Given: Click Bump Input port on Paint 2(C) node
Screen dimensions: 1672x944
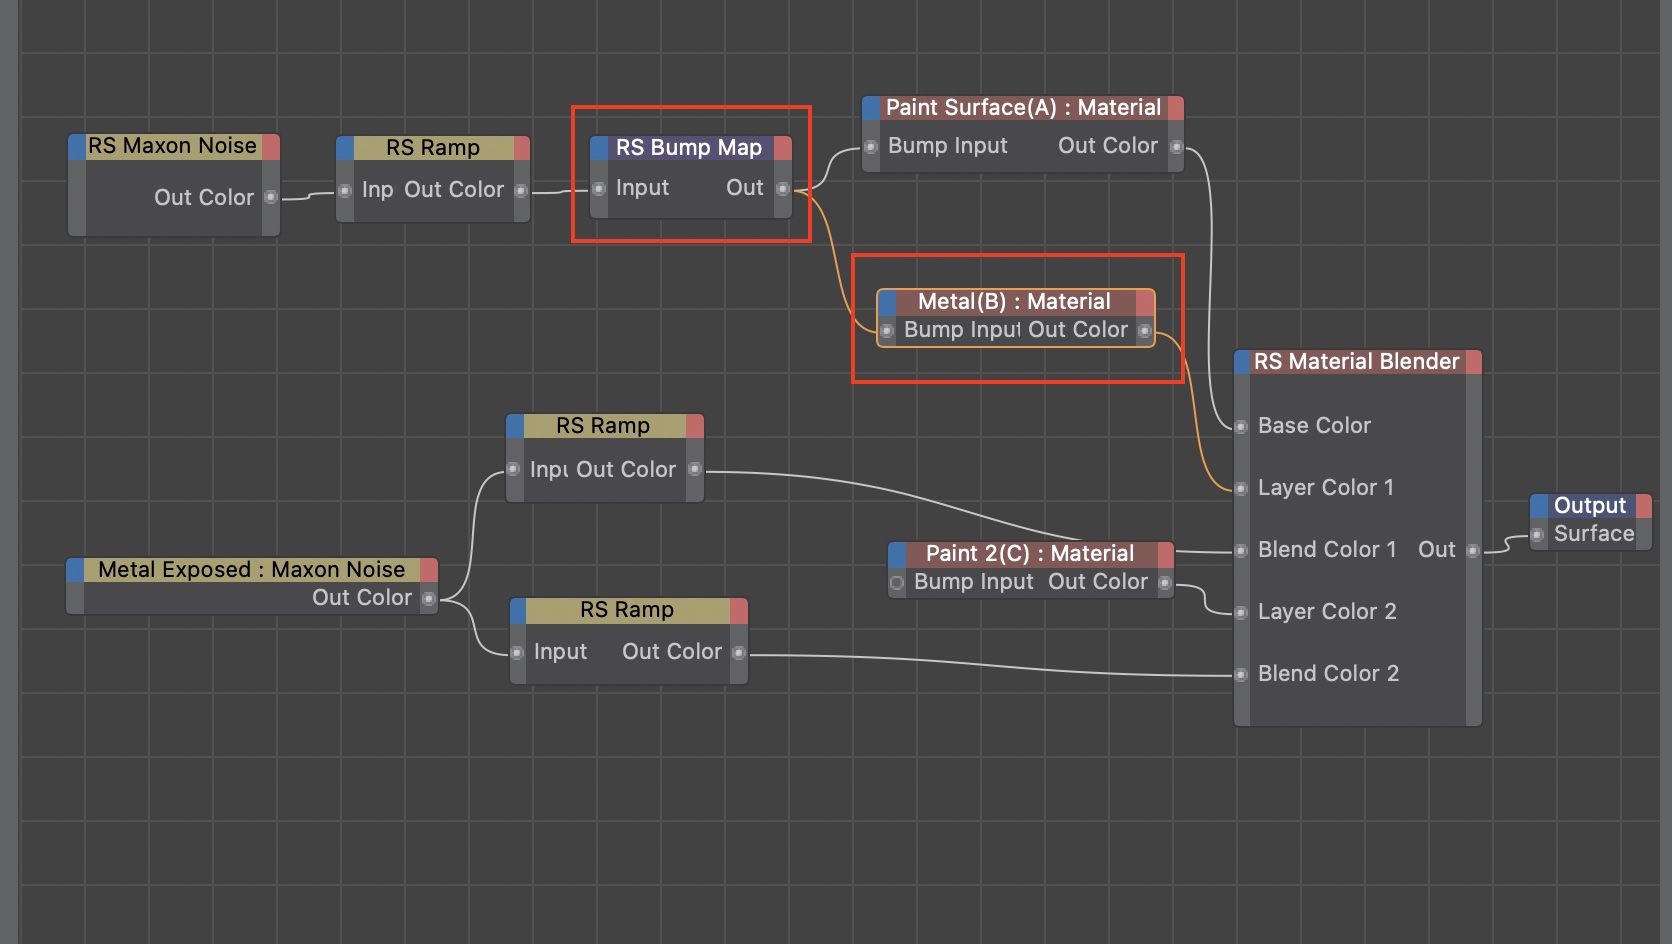Looking at the screenshot, I should click(x=897, y=583).
